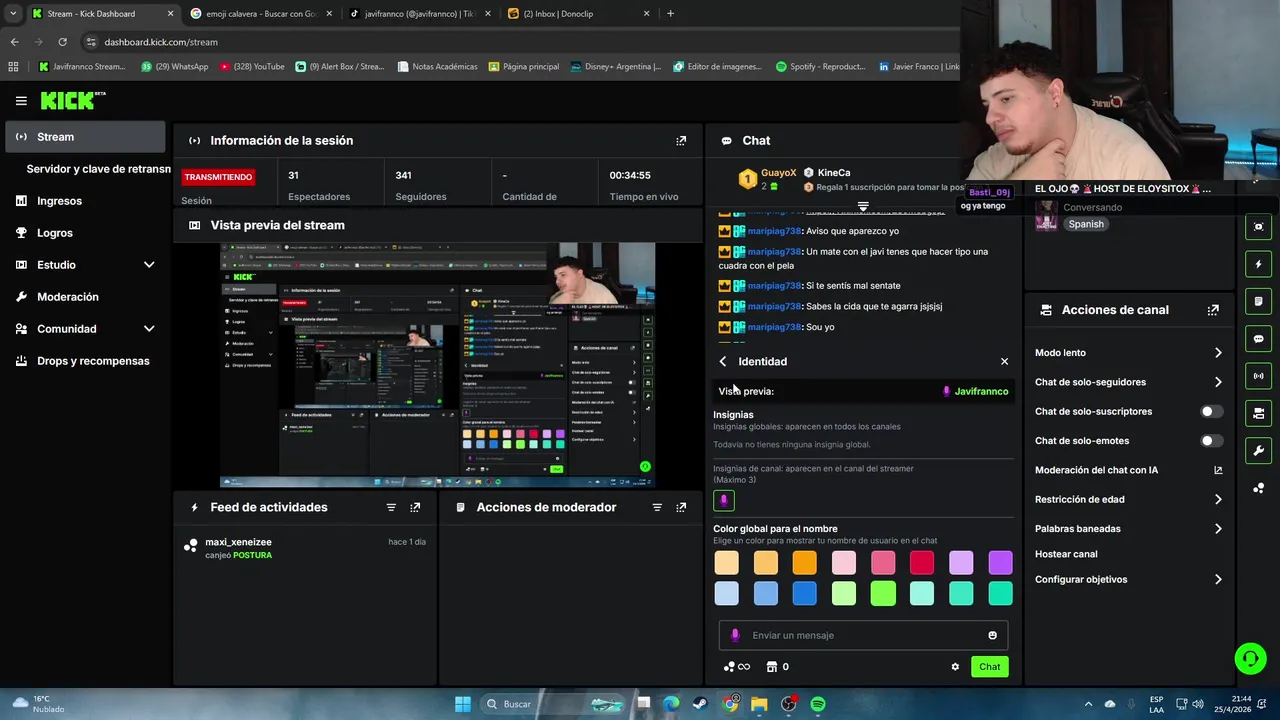
Task: Pop out the Información de la sesión panel
Action: (x=681, y=141)
